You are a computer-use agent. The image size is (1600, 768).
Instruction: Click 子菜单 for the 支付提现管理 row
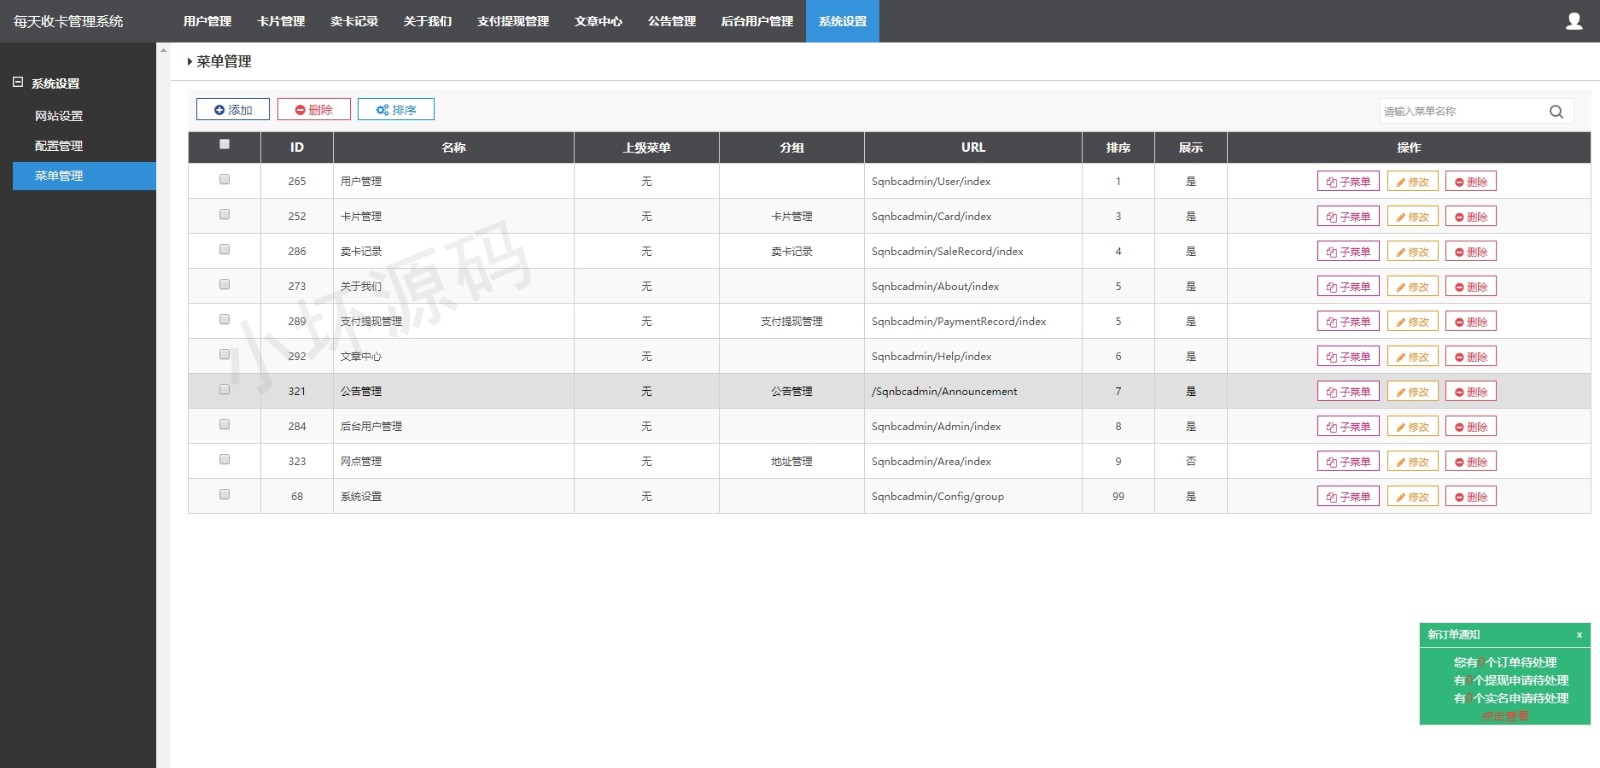pos(1348,322)
